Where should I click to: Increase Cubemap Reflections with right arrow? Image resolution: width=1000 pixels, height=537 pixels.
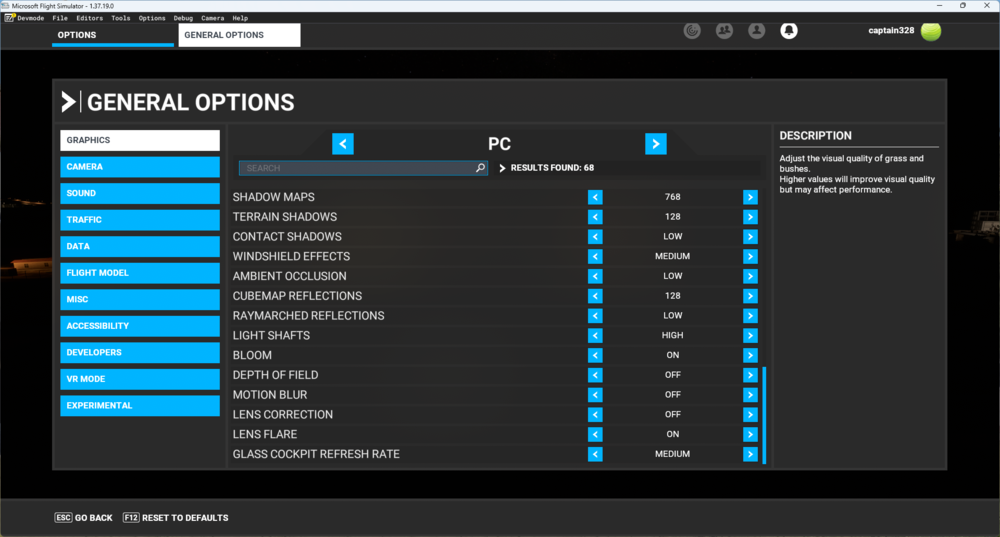pos(750,296)
